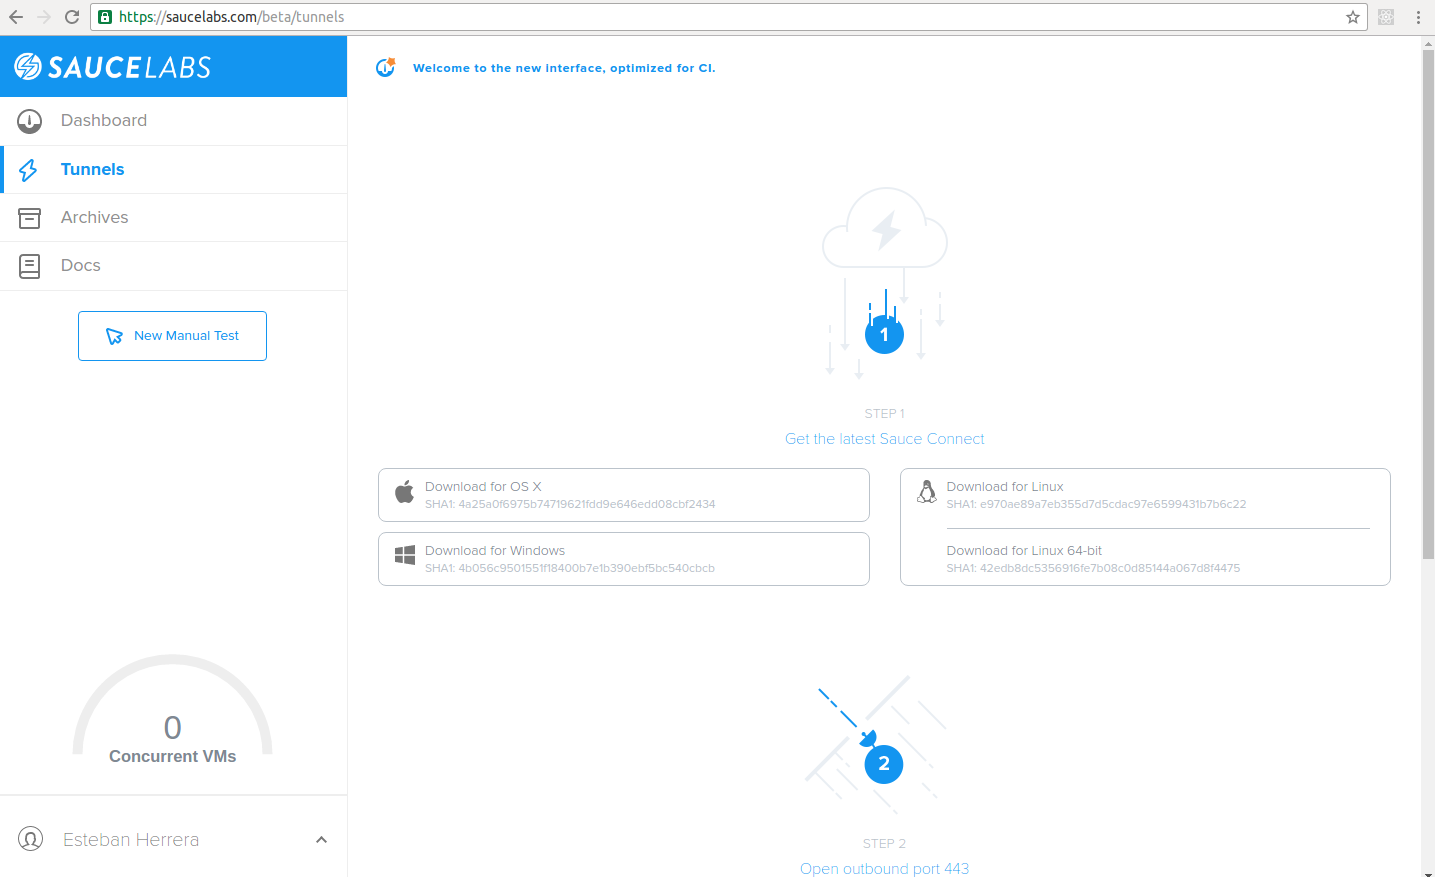Click the Linux SHA1 checksum text
1435x877 pixels.
[1096, 504]
